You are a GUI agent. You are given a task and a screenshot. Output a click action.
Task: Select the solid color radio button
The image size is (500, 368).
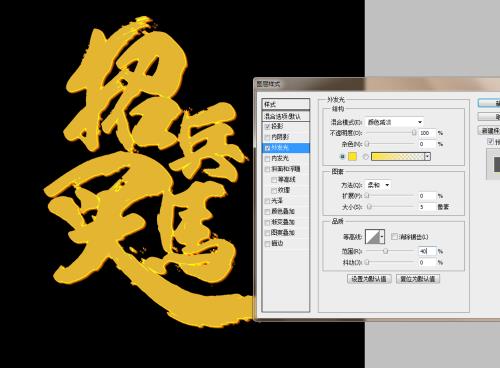(x=342, y=156)
